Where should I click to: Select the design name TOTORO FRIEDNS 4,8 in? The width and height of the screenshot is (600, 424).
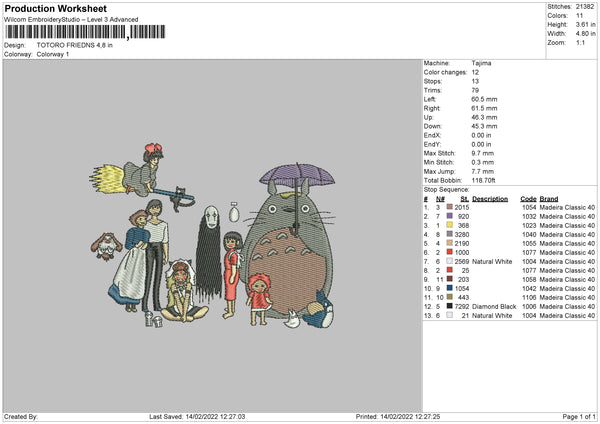click(75, 45)
